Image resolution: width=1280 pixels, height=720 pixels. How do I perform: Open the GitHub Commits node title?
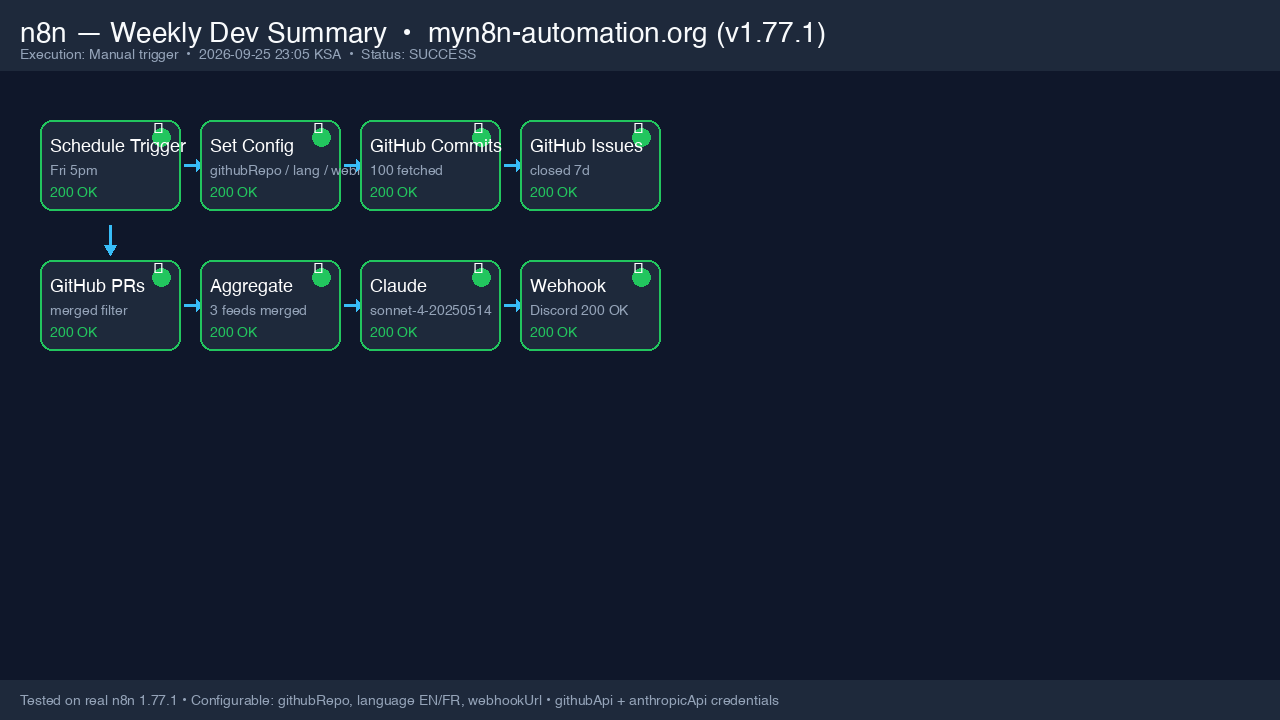(x=435, y=146)
